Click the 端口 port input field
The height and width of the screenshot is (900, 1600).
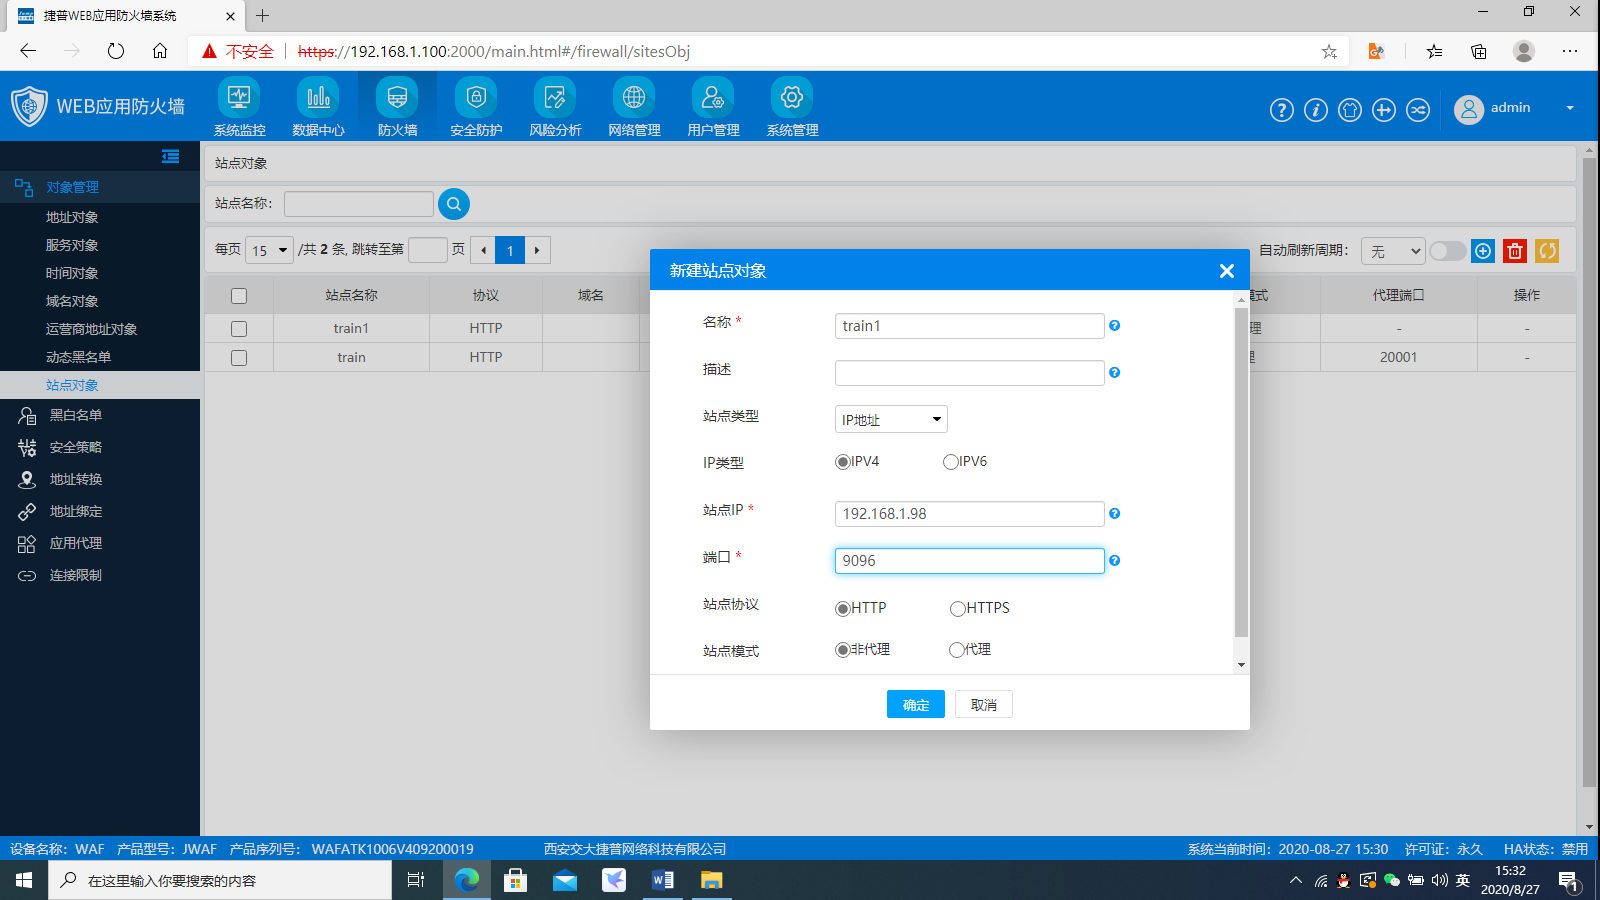969,561
